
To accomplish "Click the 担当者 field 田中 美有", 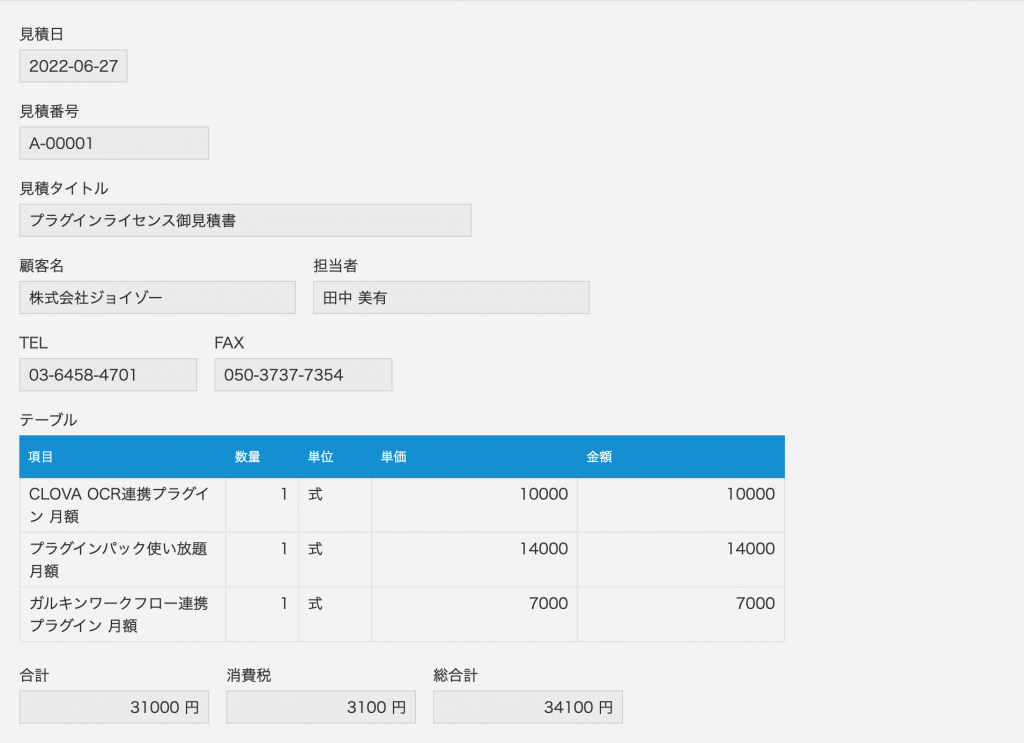I will click(451, 298).
